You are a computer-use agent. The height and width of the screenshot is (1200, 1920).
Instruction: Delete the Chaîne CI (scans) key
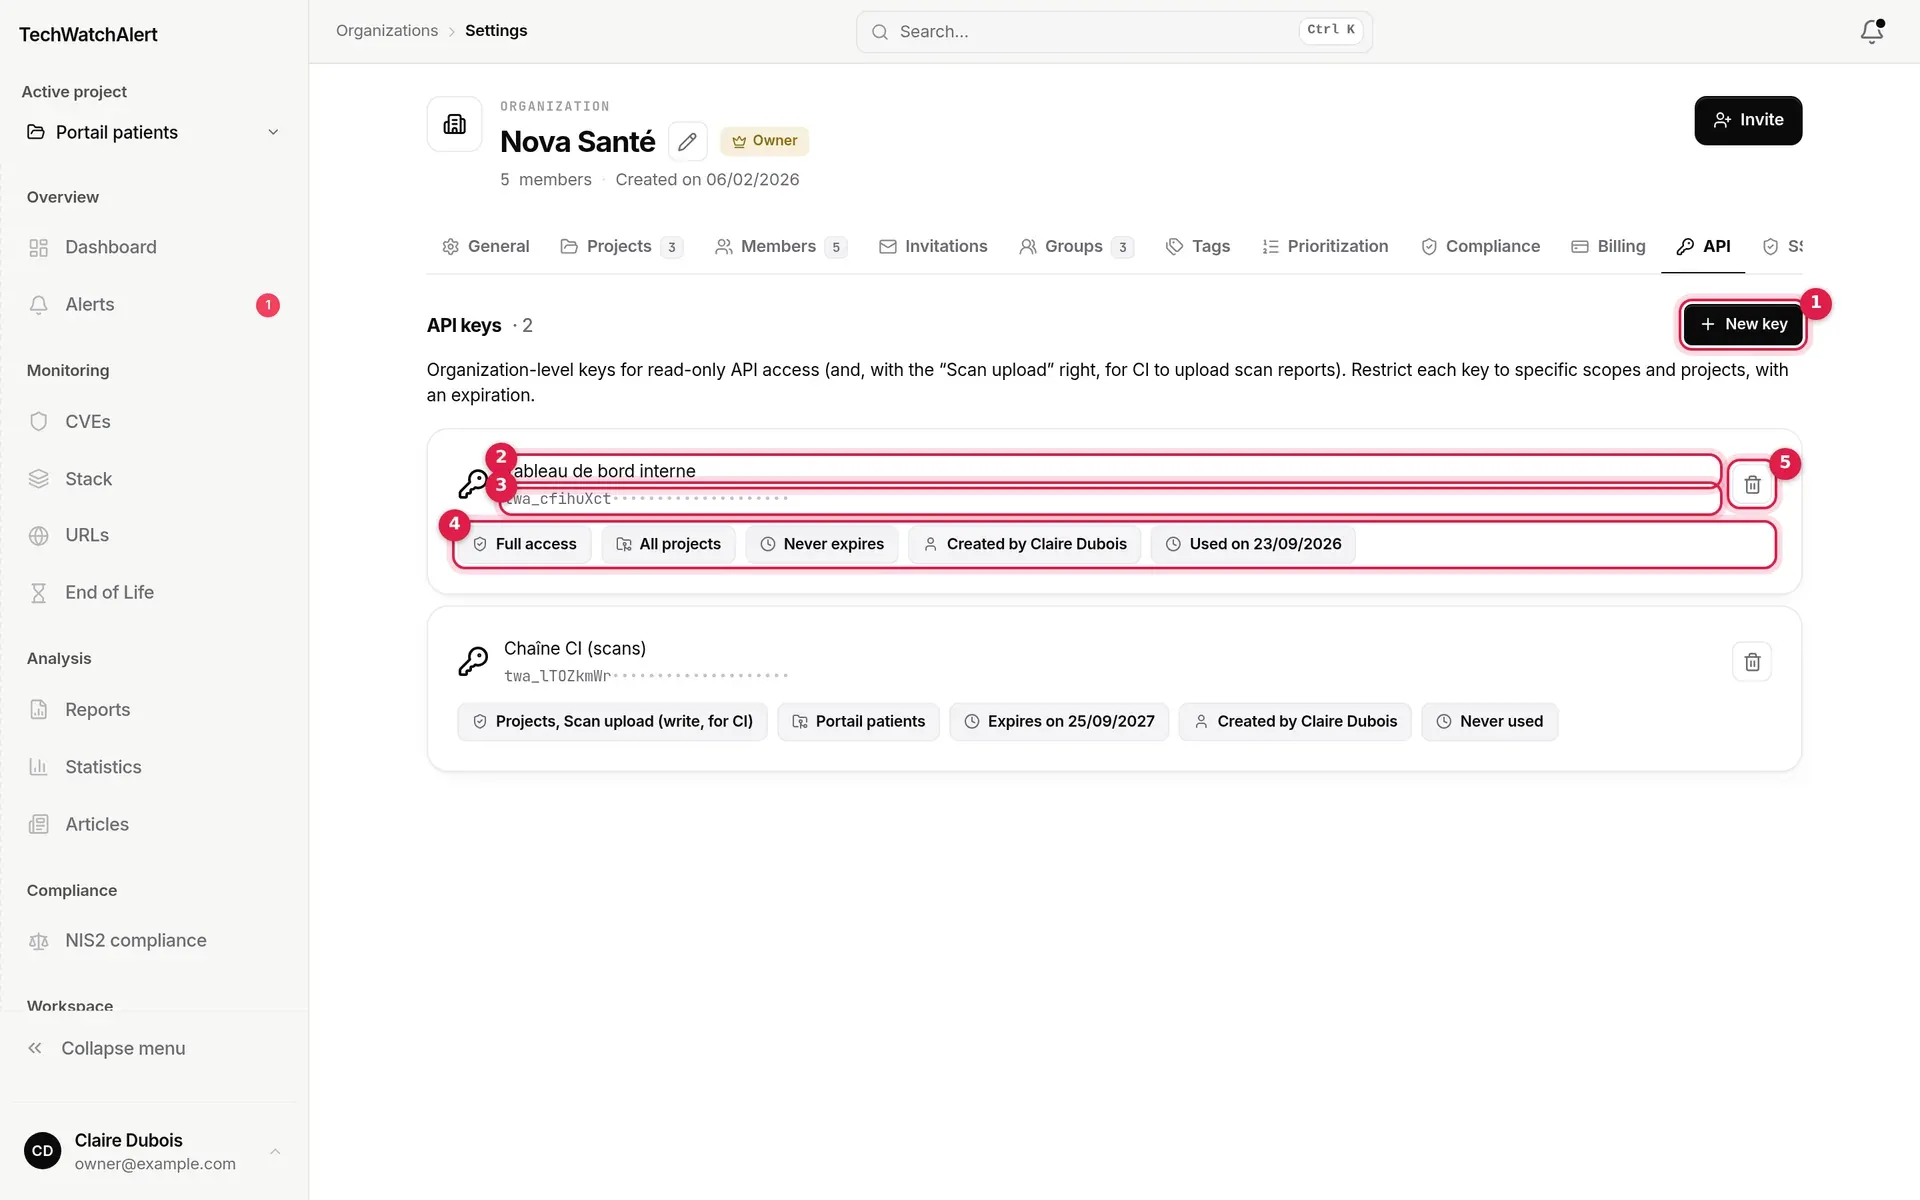click(1752, 662)
